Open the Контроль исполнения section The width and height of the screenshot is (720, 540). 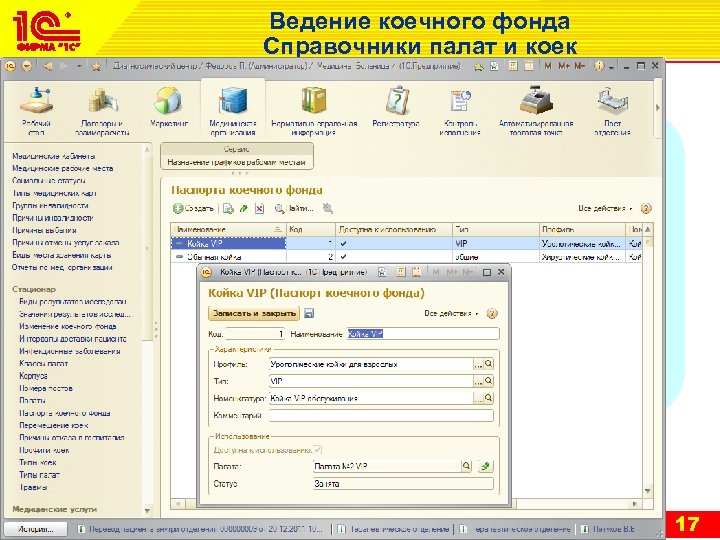(460, 112)
